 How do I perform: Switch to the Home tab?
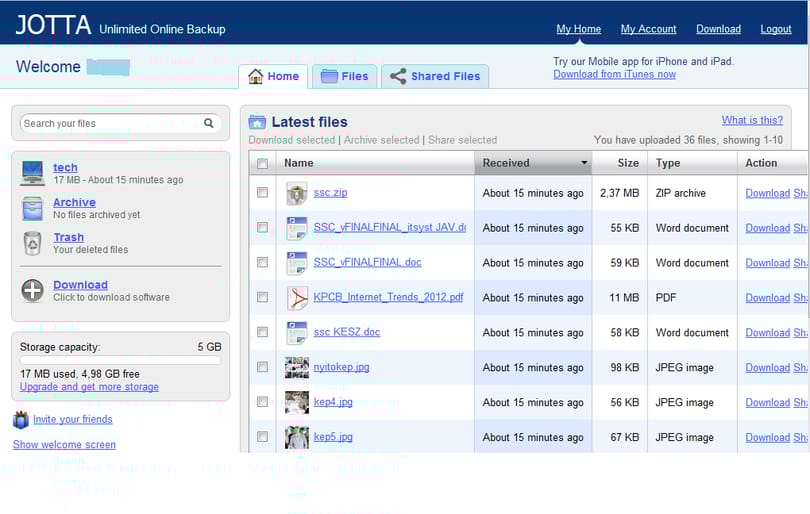[x=273, y=76]
